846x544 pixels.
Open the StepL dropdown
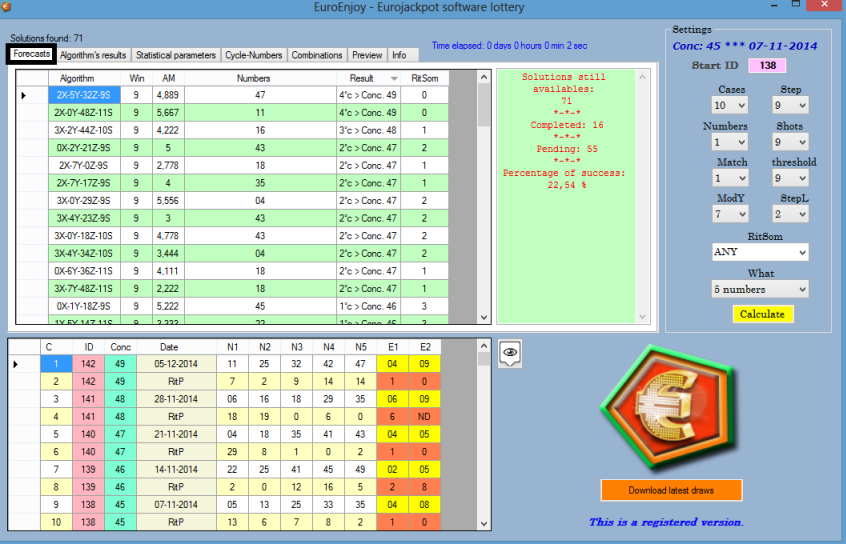(790, 214)
